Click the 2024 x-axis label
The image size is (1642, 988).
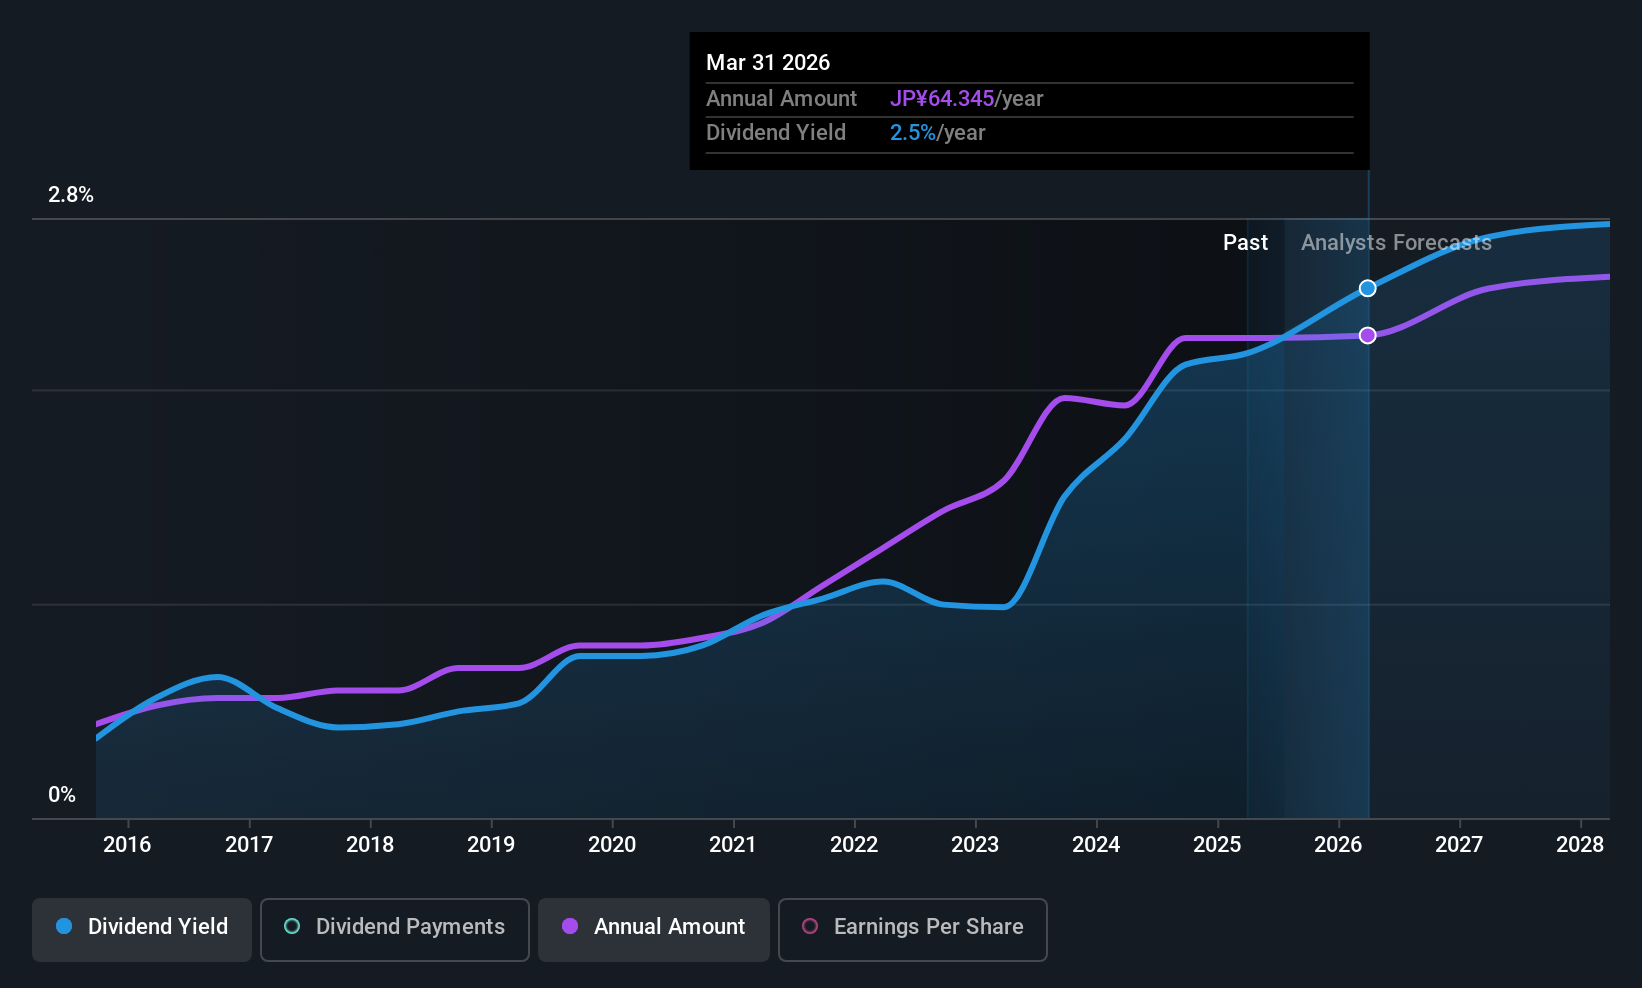coord(1096,844)
